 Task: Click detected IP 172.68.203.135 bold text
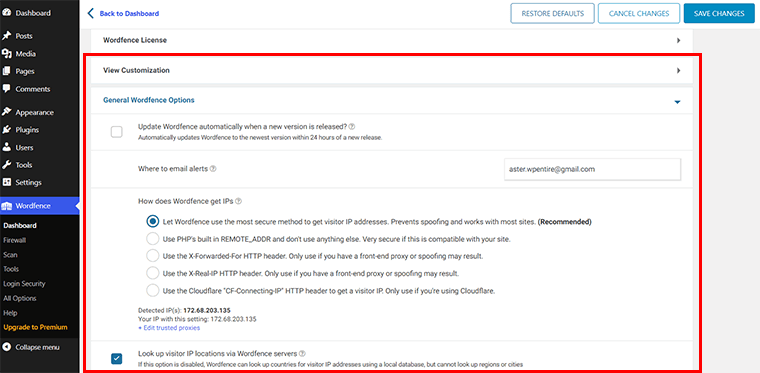[206, 311]
